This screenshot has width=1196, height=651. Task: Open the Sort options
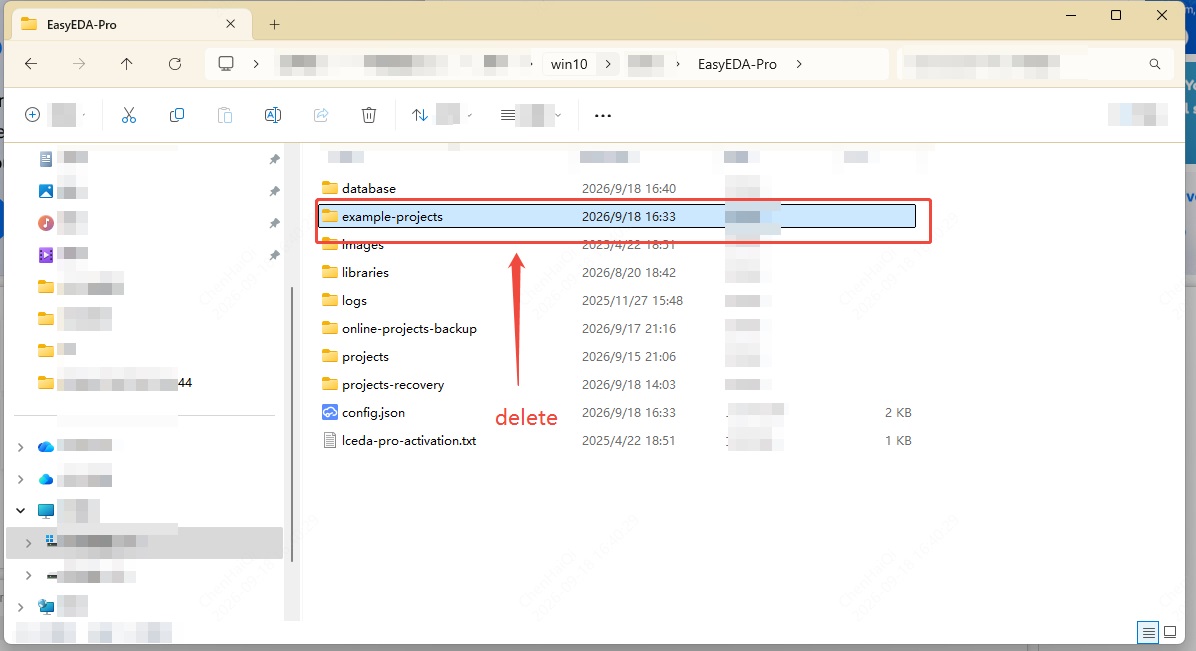pyautogui.click(x=442, y=115)
